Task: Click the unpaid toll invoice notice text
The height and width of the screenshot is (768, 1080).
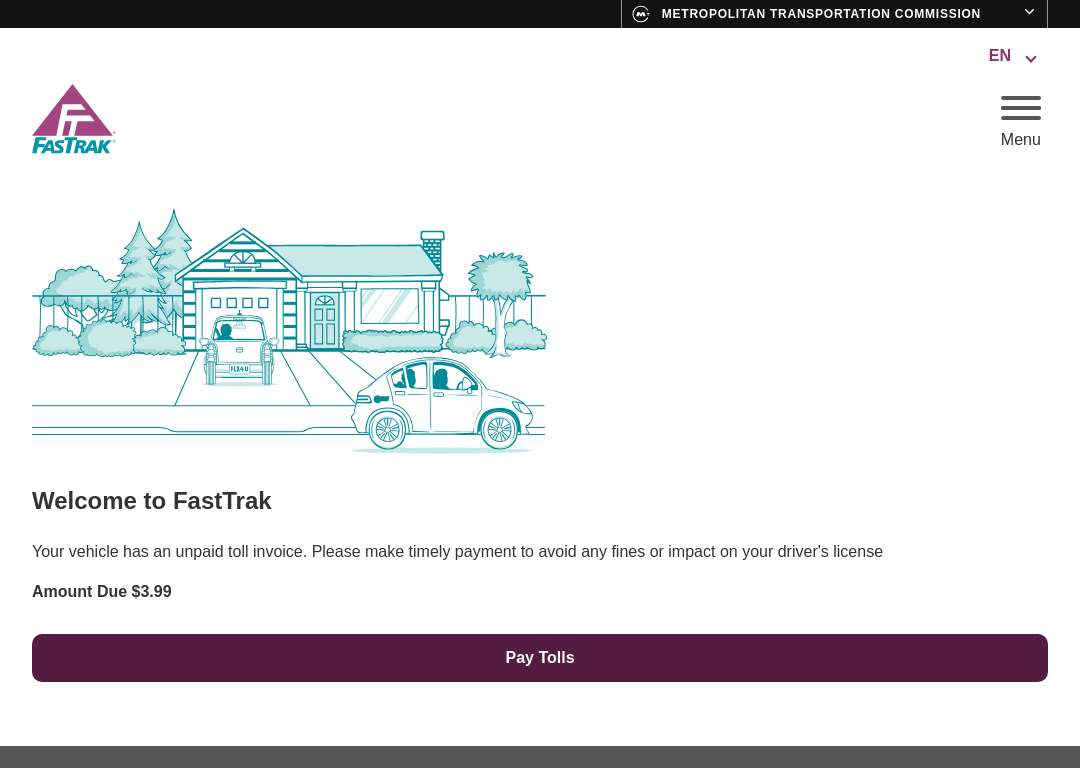Action: [457, 552]
